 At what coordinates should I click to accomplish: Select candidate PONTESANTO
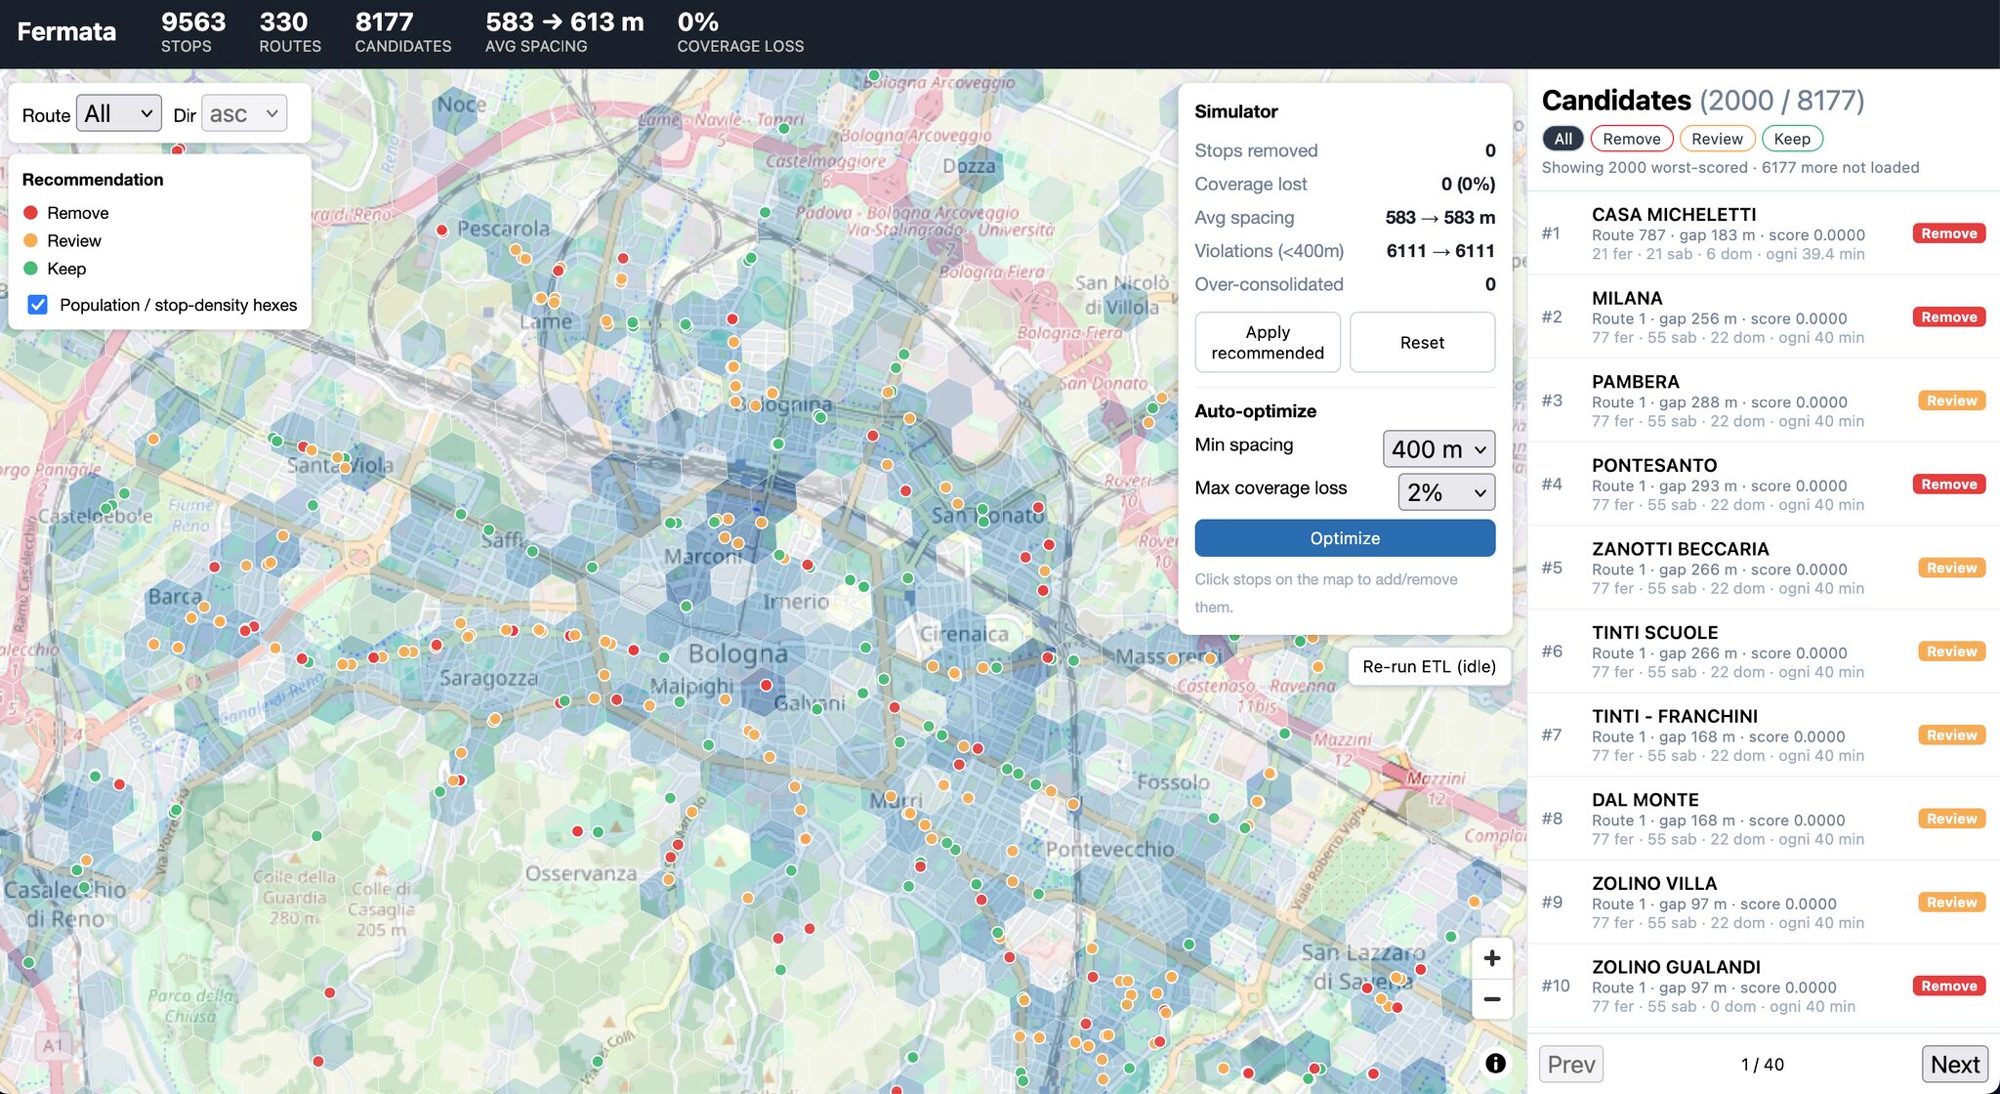(1763, 484)
